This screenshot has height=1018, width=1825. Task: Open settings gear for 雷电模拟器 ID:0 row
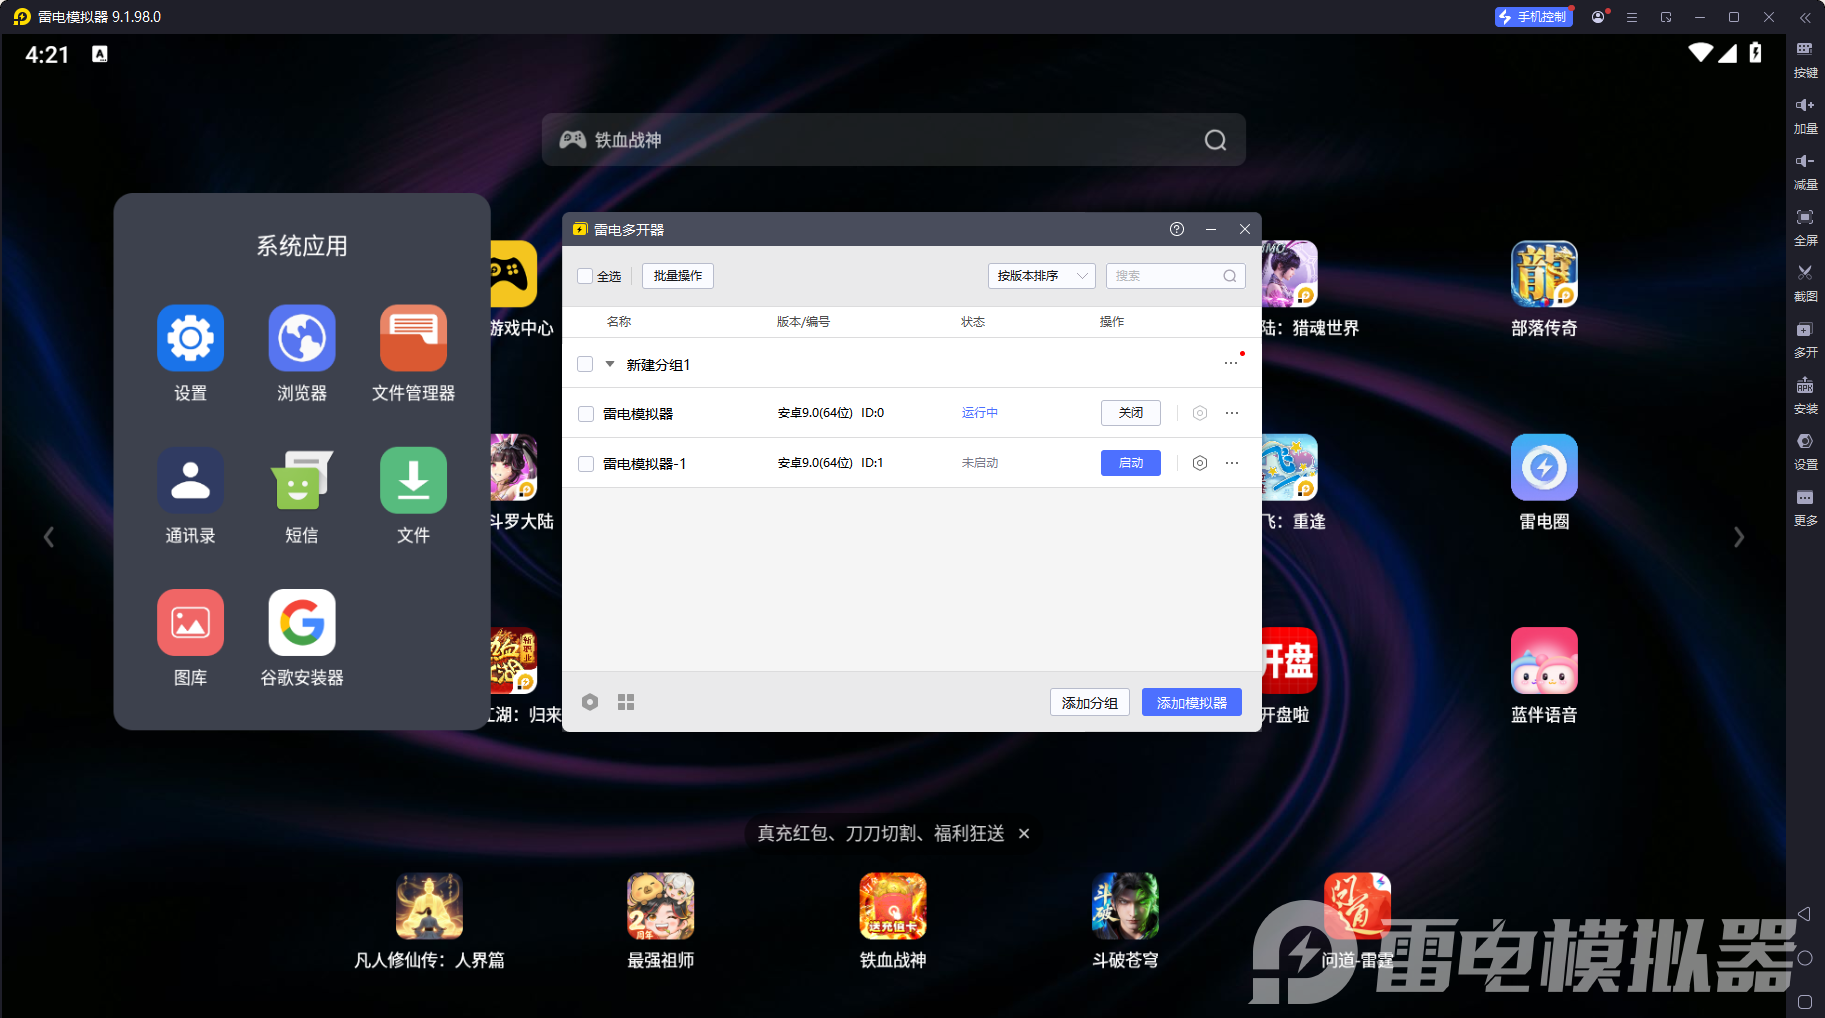[x=1200, y=413]
